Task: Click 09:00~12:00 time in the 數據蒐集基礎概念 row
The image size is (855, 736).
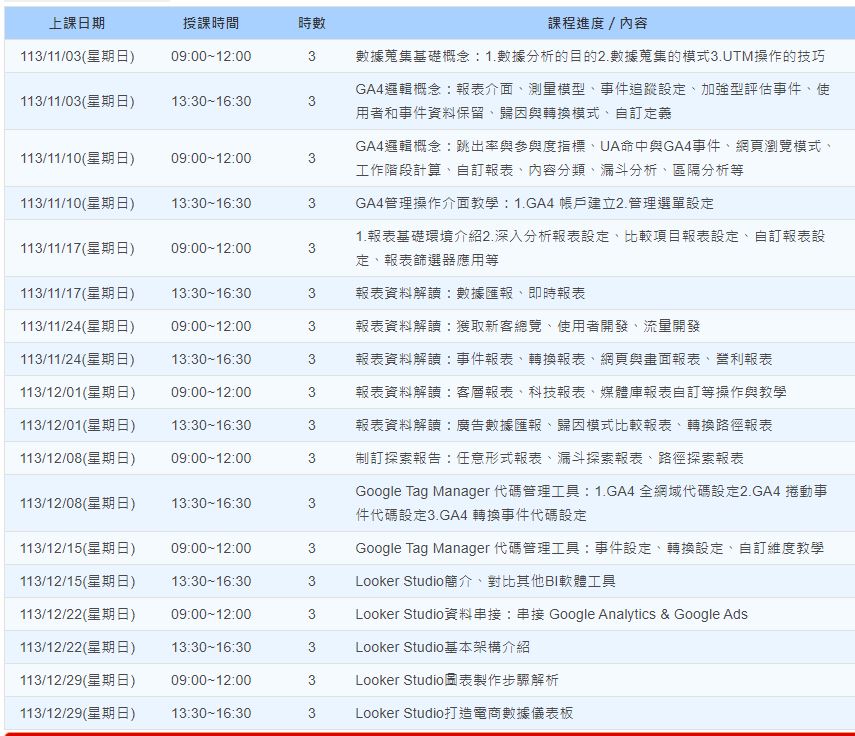Action: [211, 56]
